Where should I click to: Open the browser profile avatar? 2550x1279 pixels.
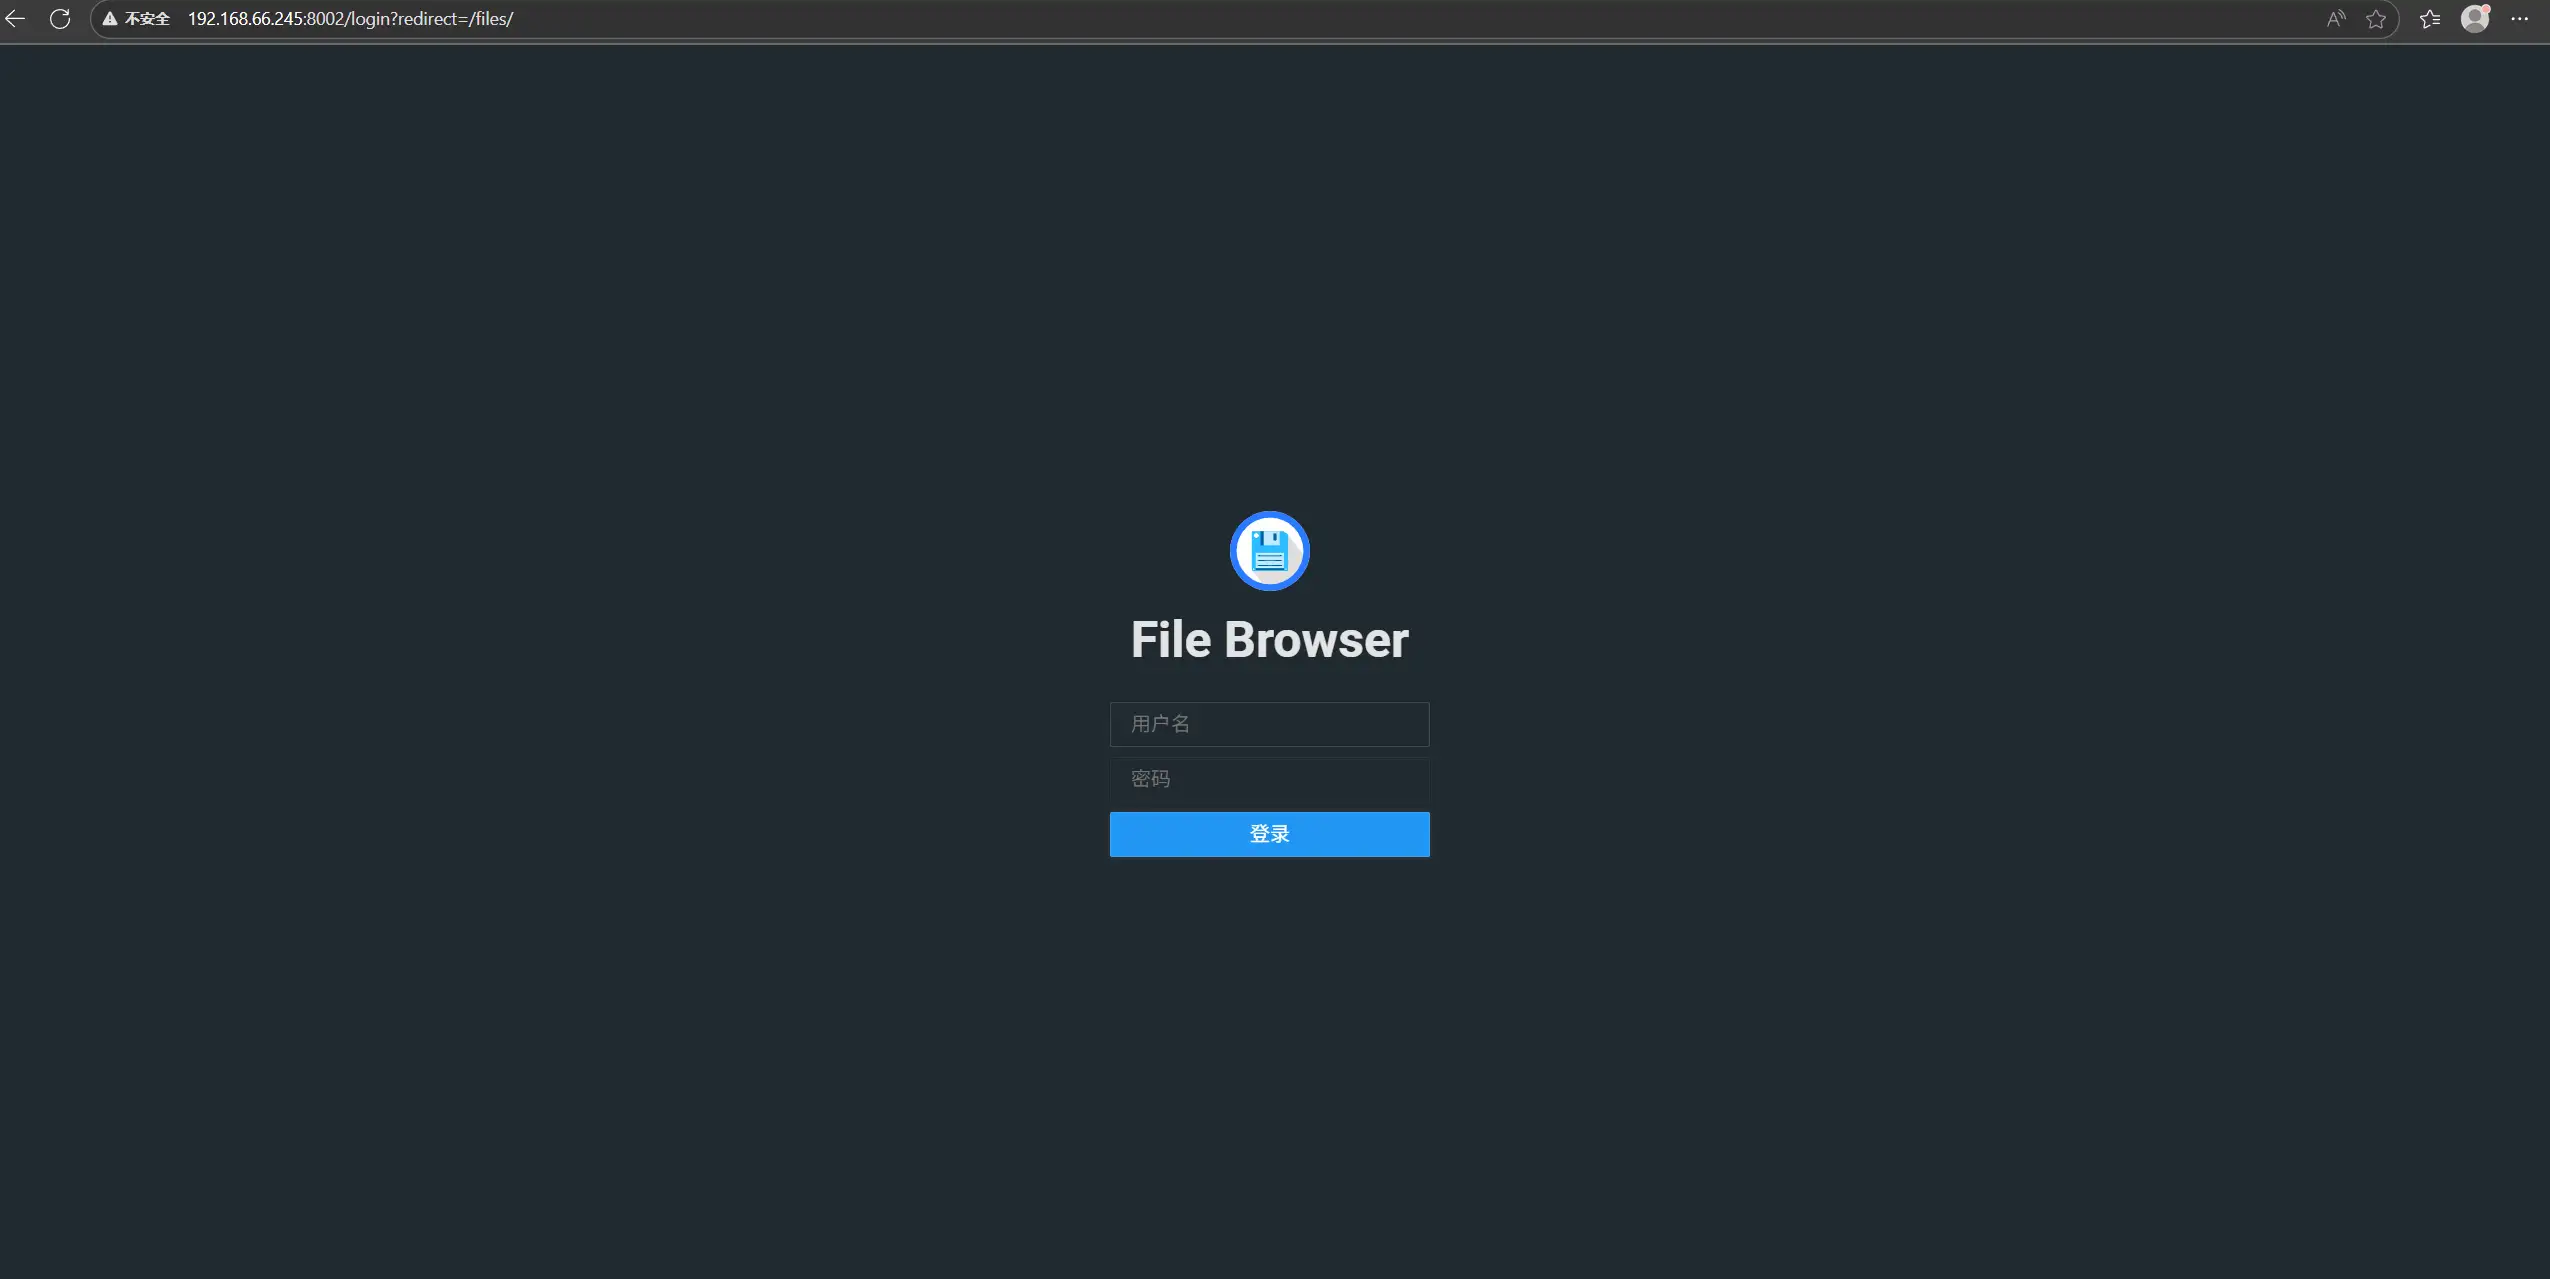tap(2475, 19)
